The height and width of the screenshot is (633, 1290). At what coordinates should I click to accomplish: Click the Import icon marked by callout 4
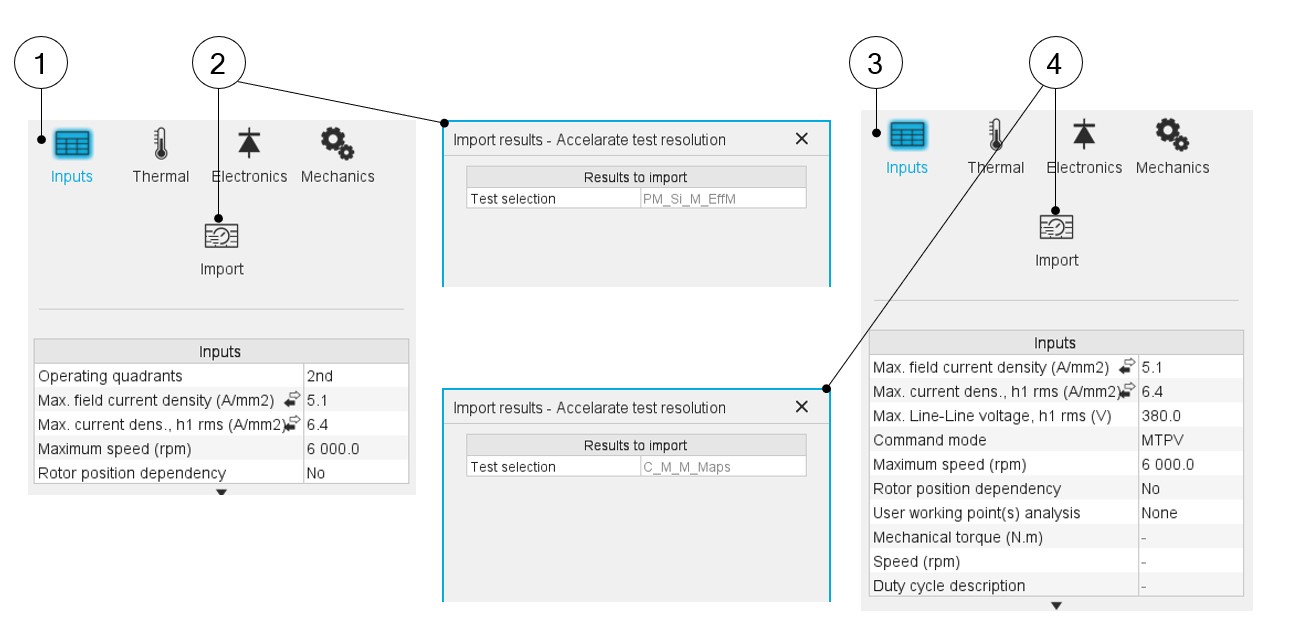(x=1056, y=228)
